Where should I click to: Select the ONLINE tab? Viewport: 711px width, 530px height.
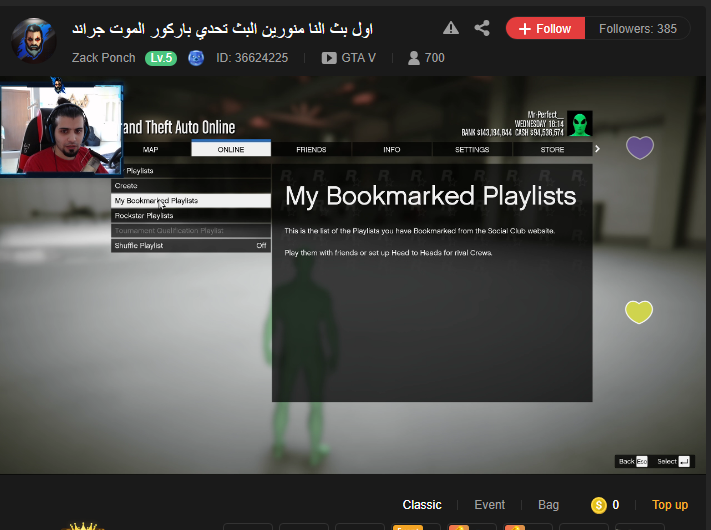click(231, 148)
